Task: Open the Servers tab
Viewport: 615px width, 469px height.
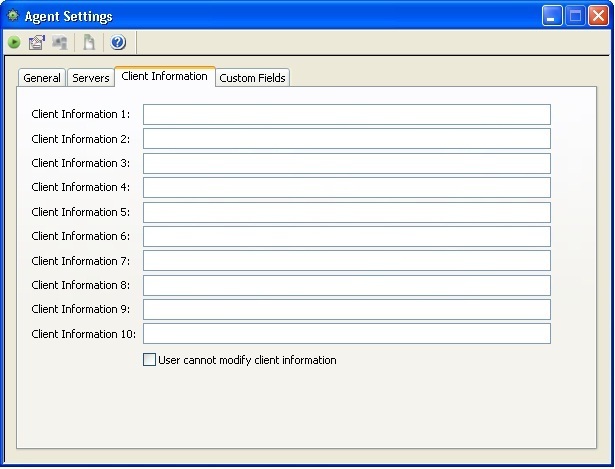Action: [91, 78]
